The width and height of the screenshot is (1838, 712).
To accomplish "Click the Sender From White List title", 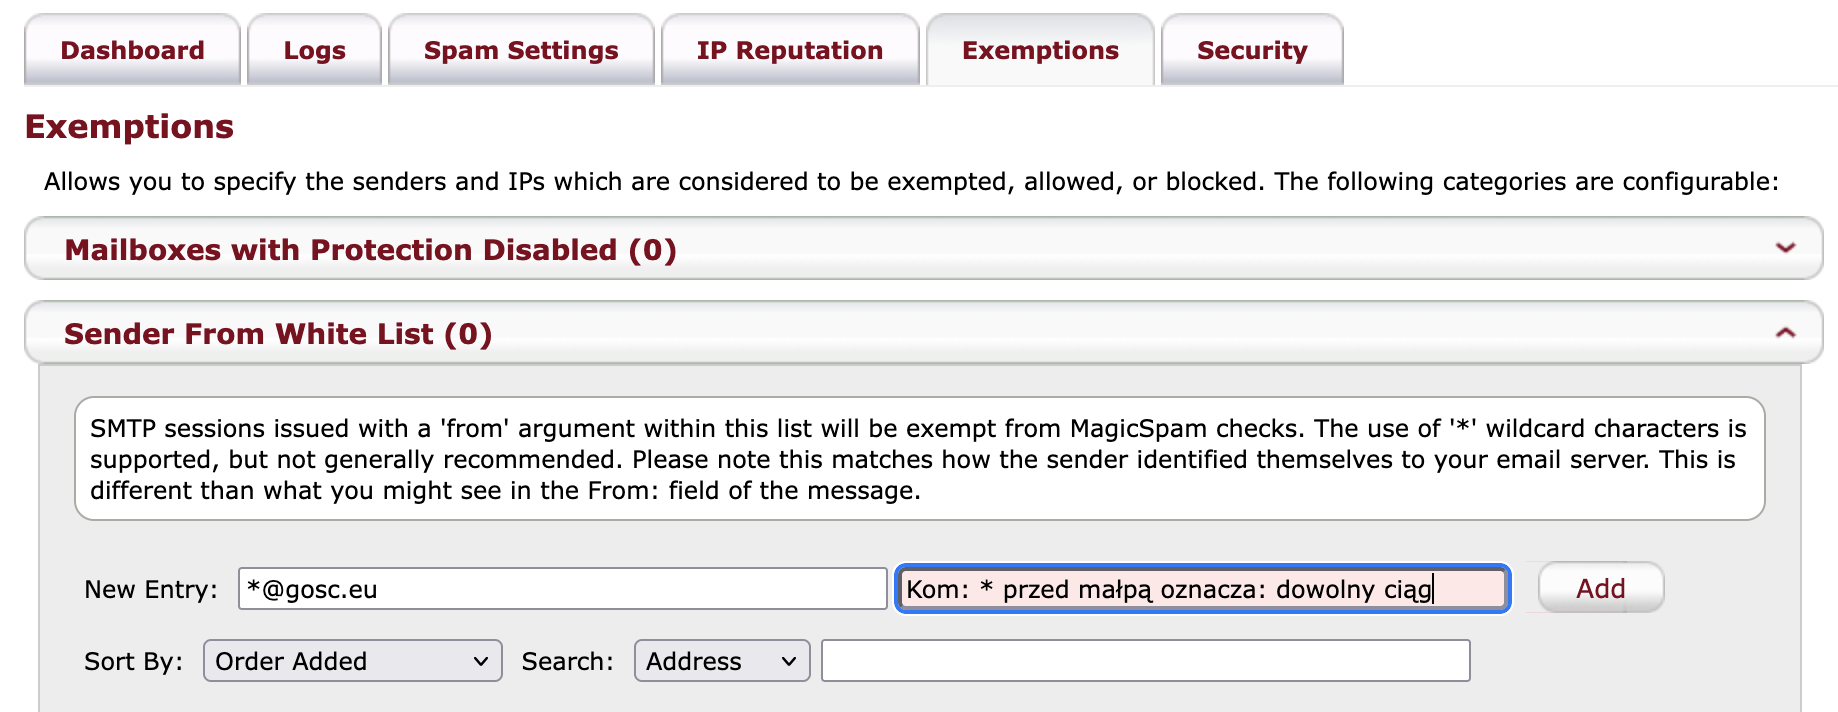I will [x=278, y=334].
